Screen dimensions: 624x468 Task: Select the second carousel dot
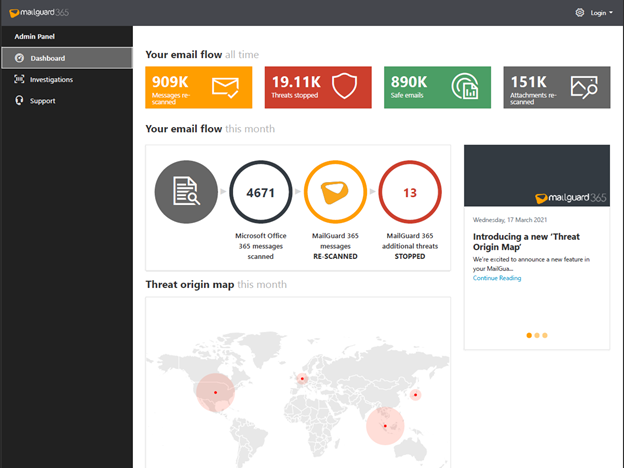537,335
